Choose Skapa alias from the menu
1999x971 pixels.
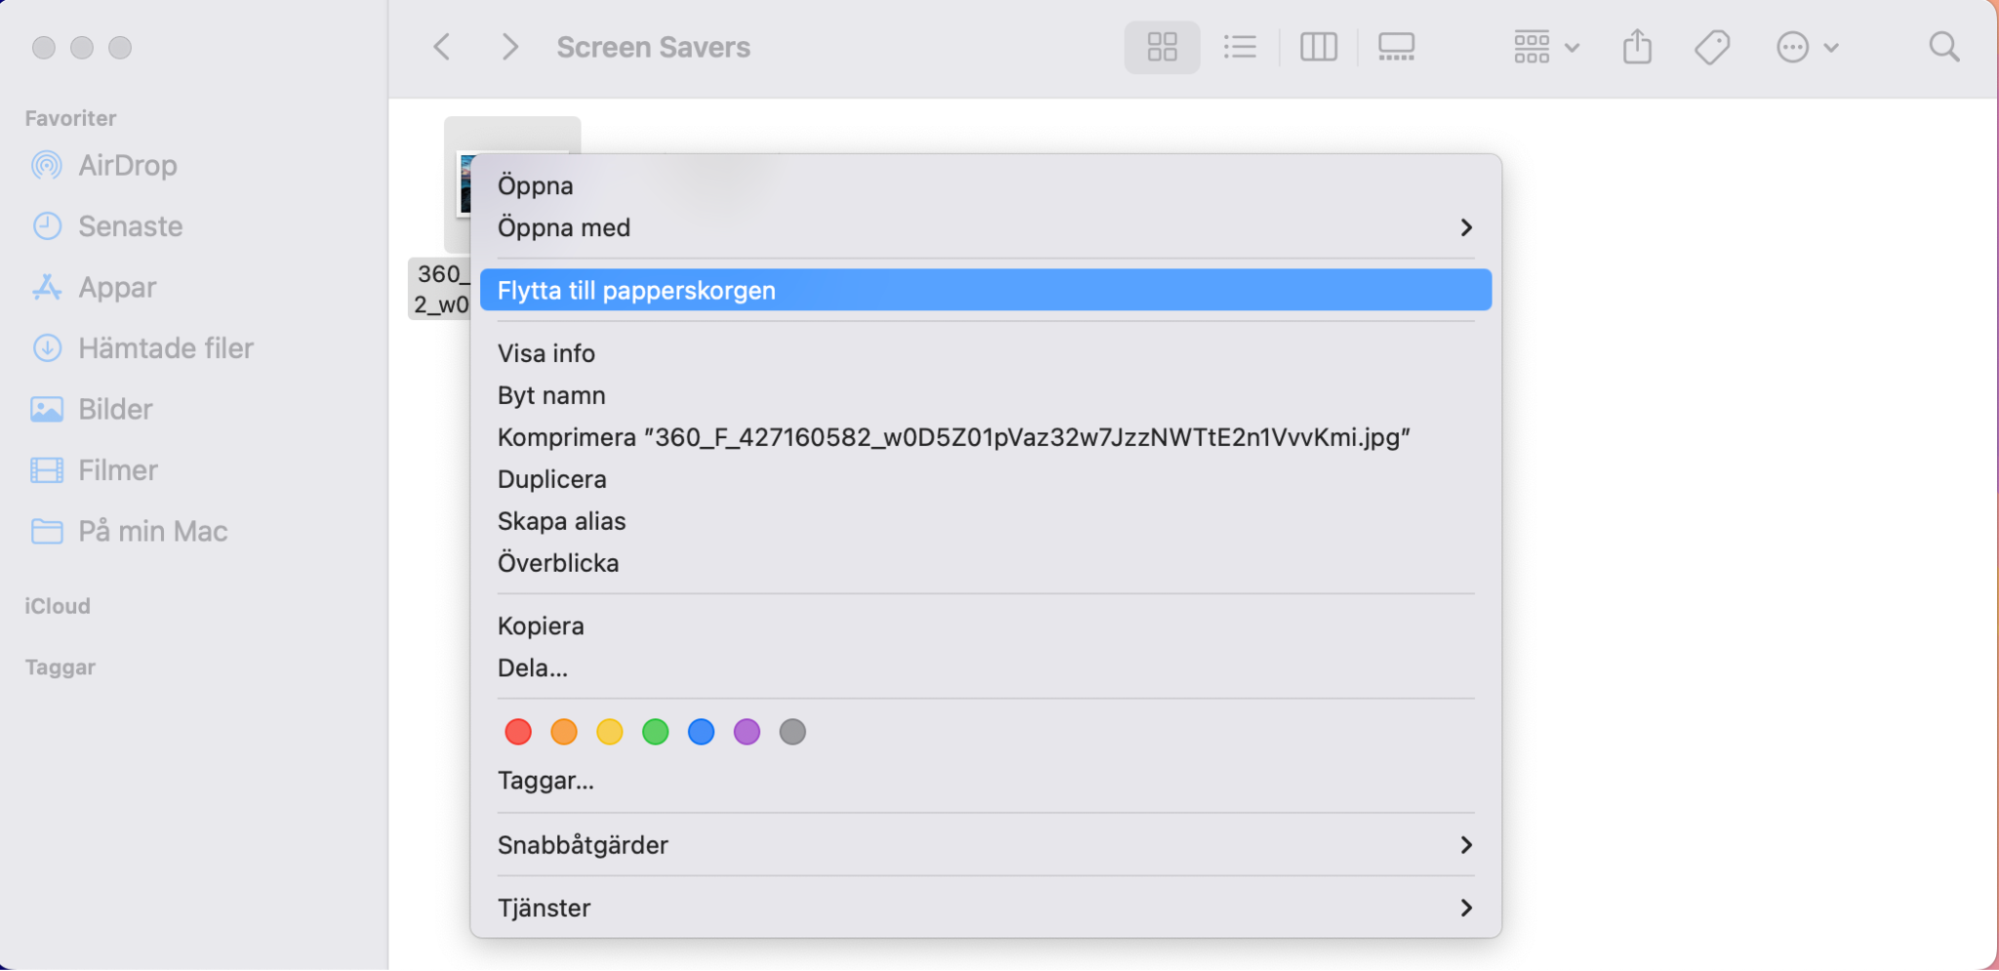pyautogui.click(x=985, y=521)
